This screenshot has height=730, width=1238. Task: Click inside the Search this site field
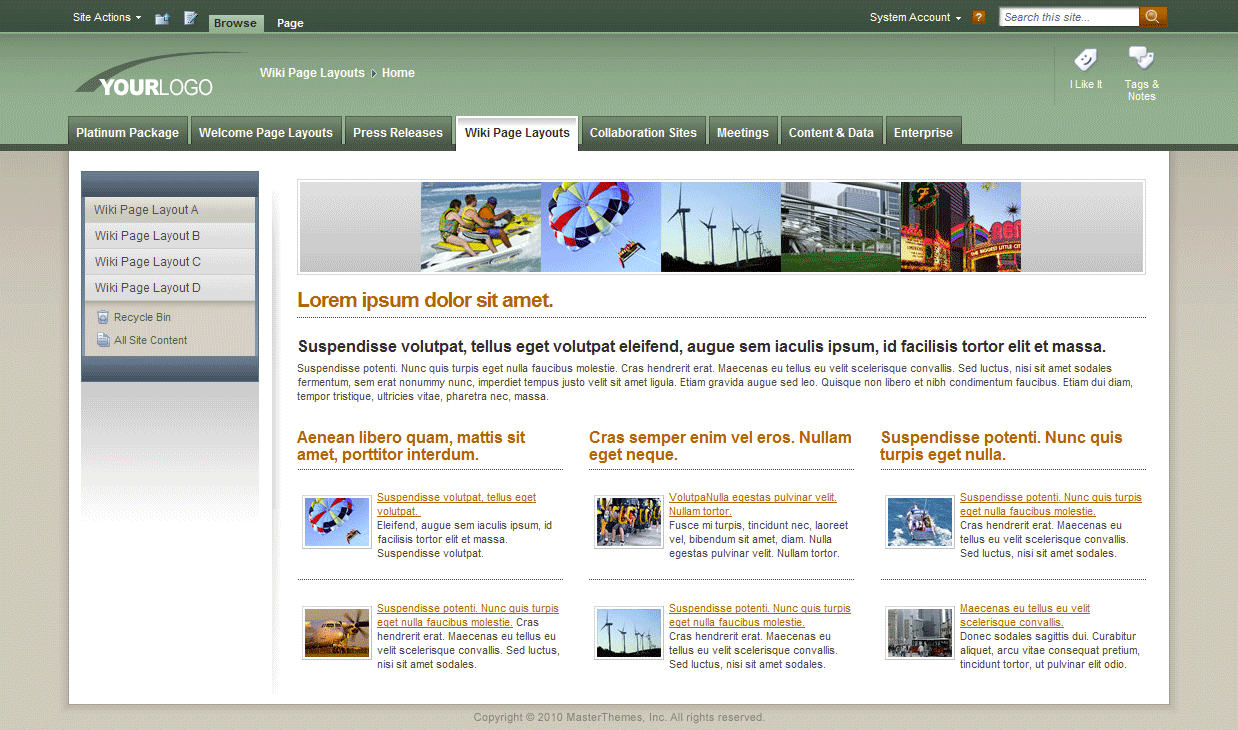click(1066, 16)
